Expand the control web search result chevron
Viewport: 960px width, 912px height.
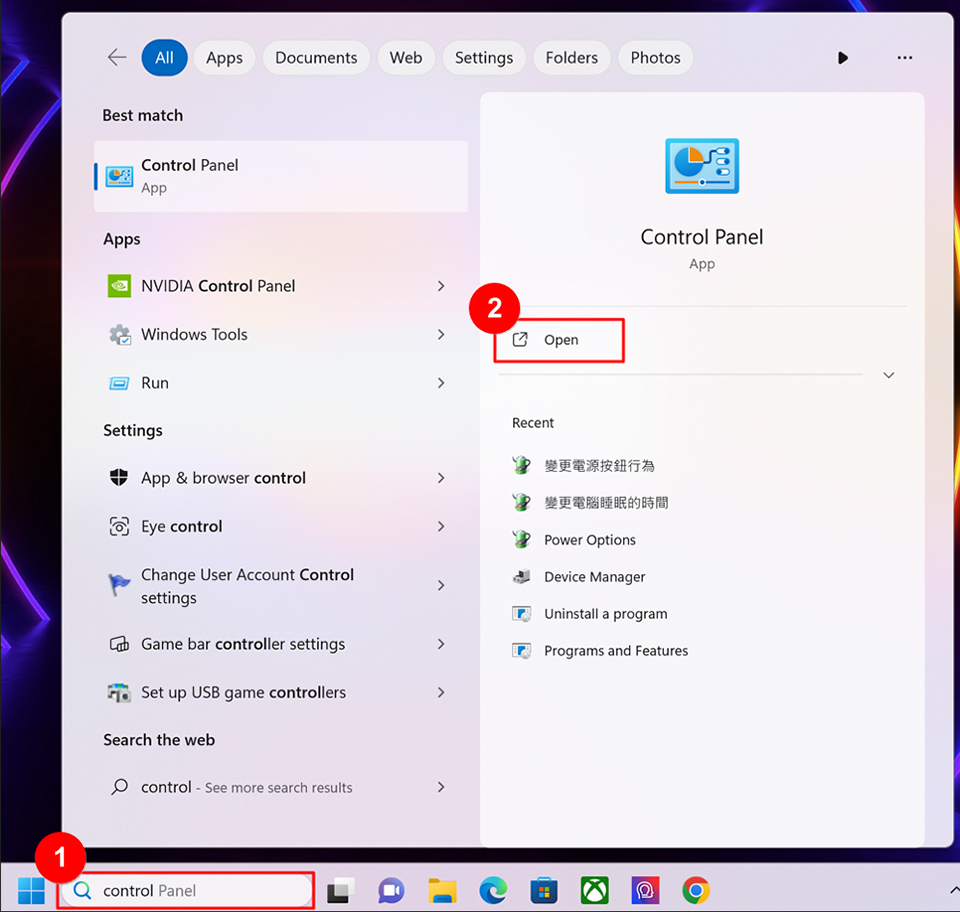click(x=441, y=787)
